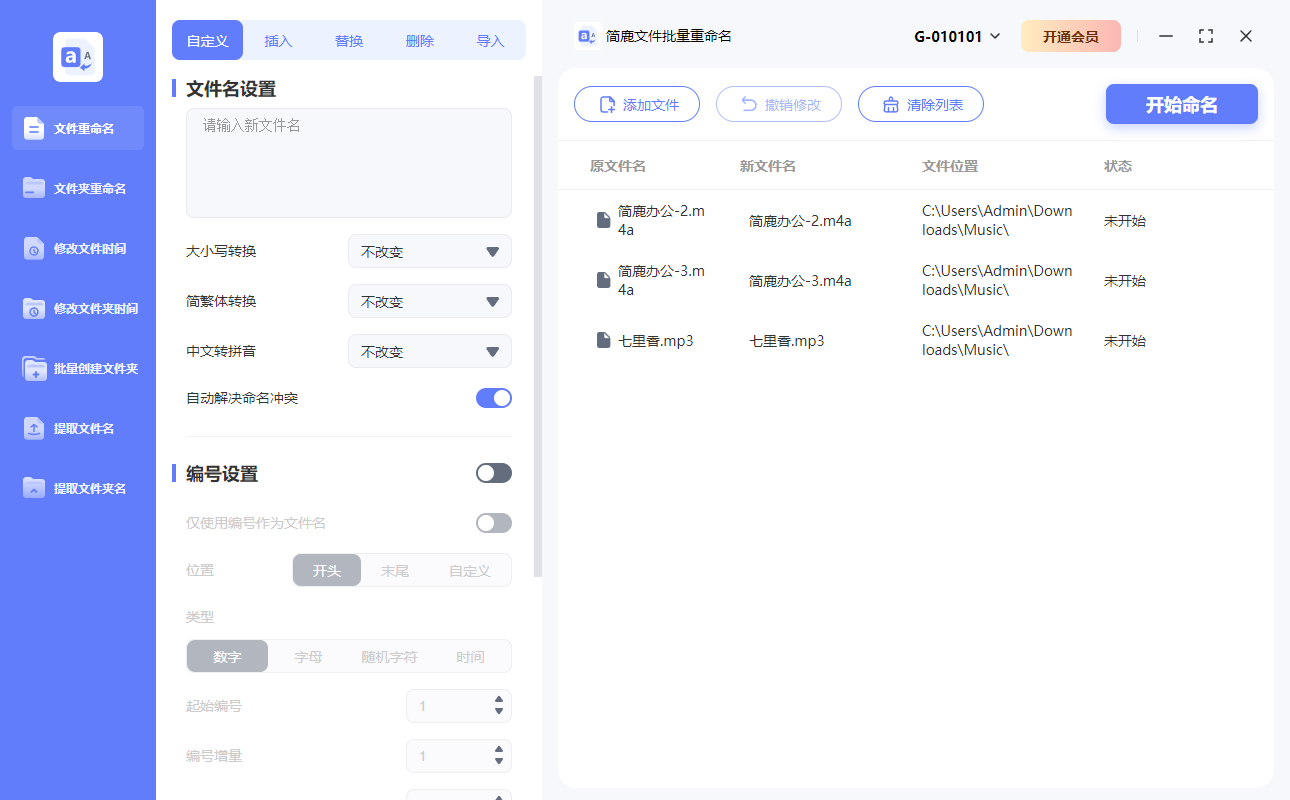This screenshot has width=1290, height=800.
Task: Select the 提取文件夹名 tool
Action: (x=77, y=488)
